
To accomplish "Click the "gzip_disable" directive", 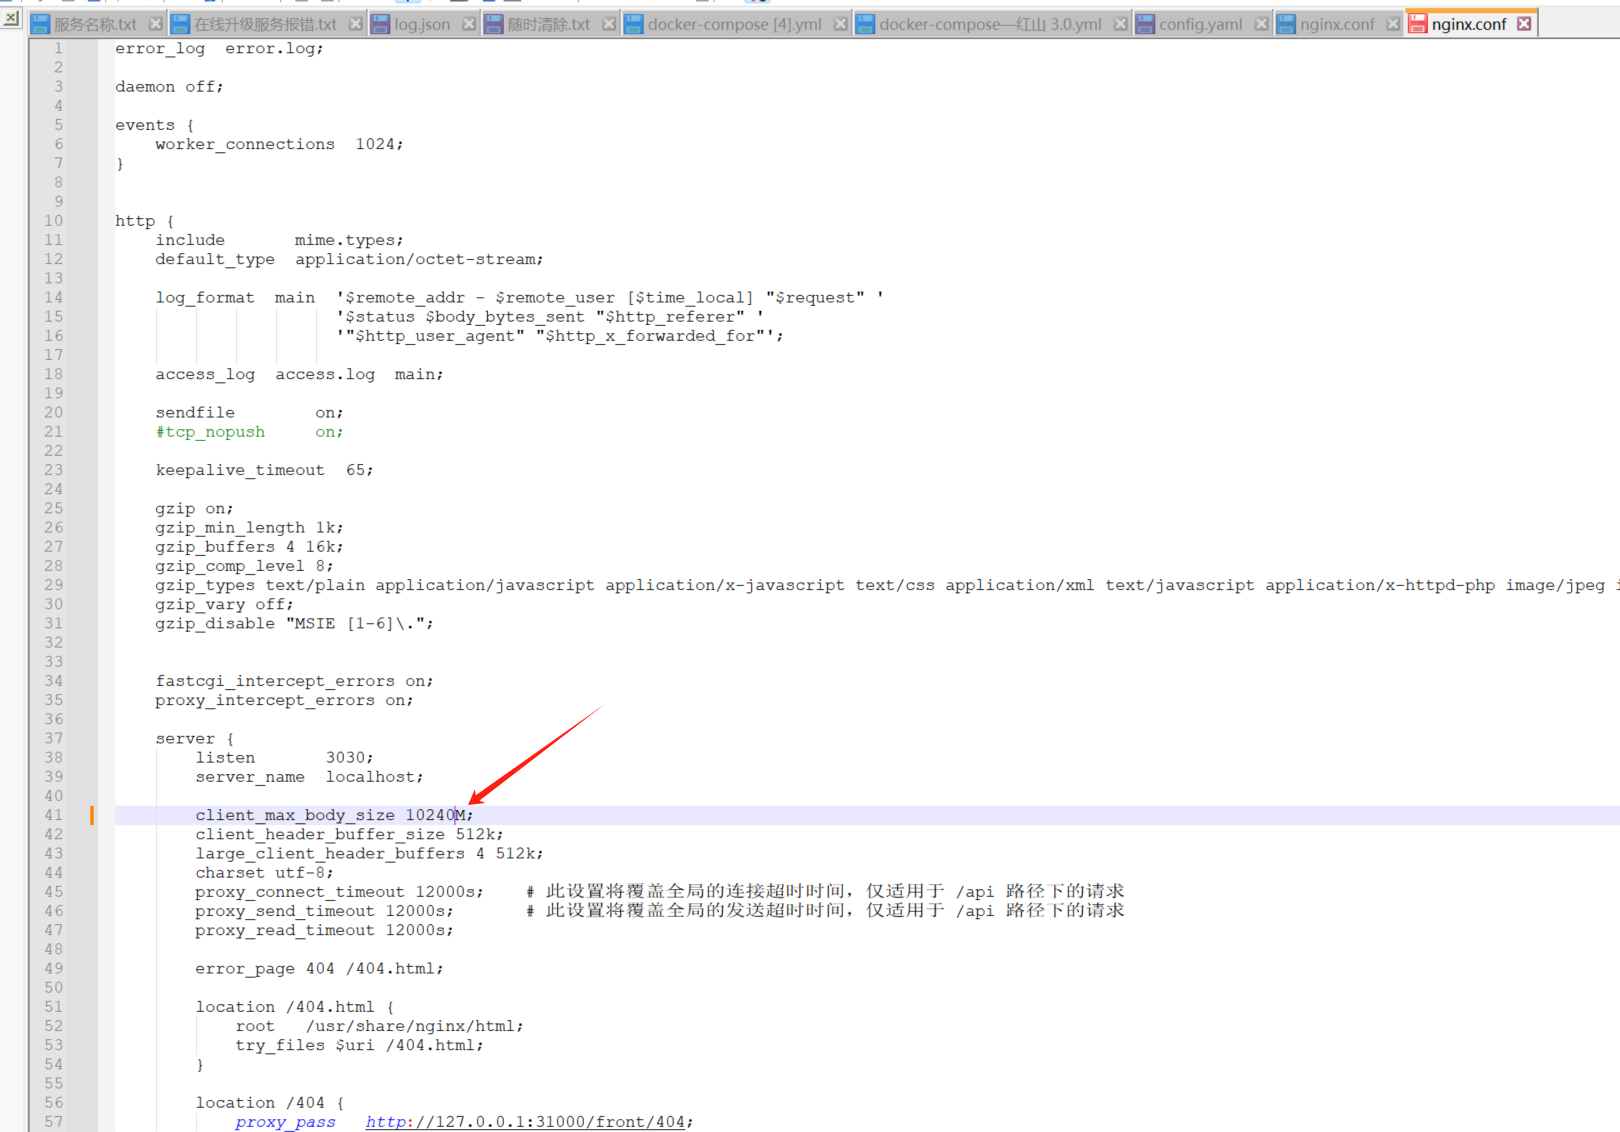I will [x=215, y=624].
